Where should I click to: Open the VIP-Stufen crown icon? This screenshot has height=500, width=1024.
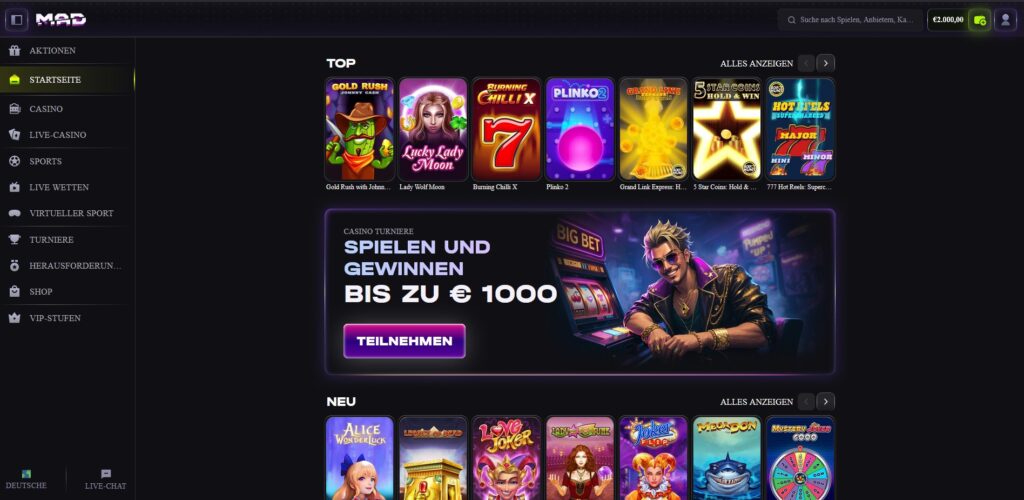click(x=14, y=318)
